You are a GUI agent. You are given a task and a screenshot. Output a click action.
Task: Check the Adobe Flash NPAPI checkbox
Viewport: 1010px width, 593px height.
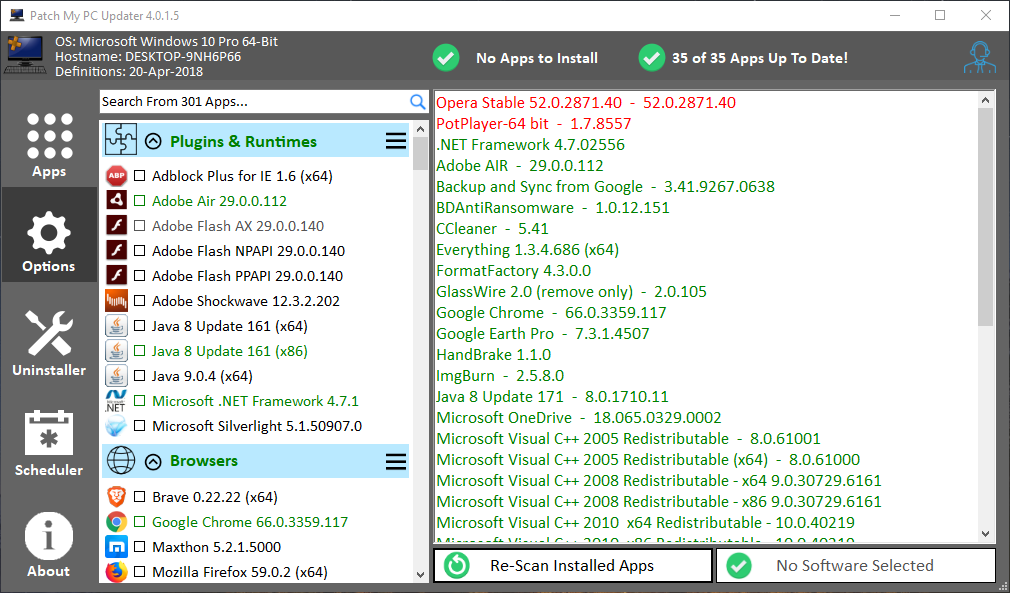coord(139,251)
